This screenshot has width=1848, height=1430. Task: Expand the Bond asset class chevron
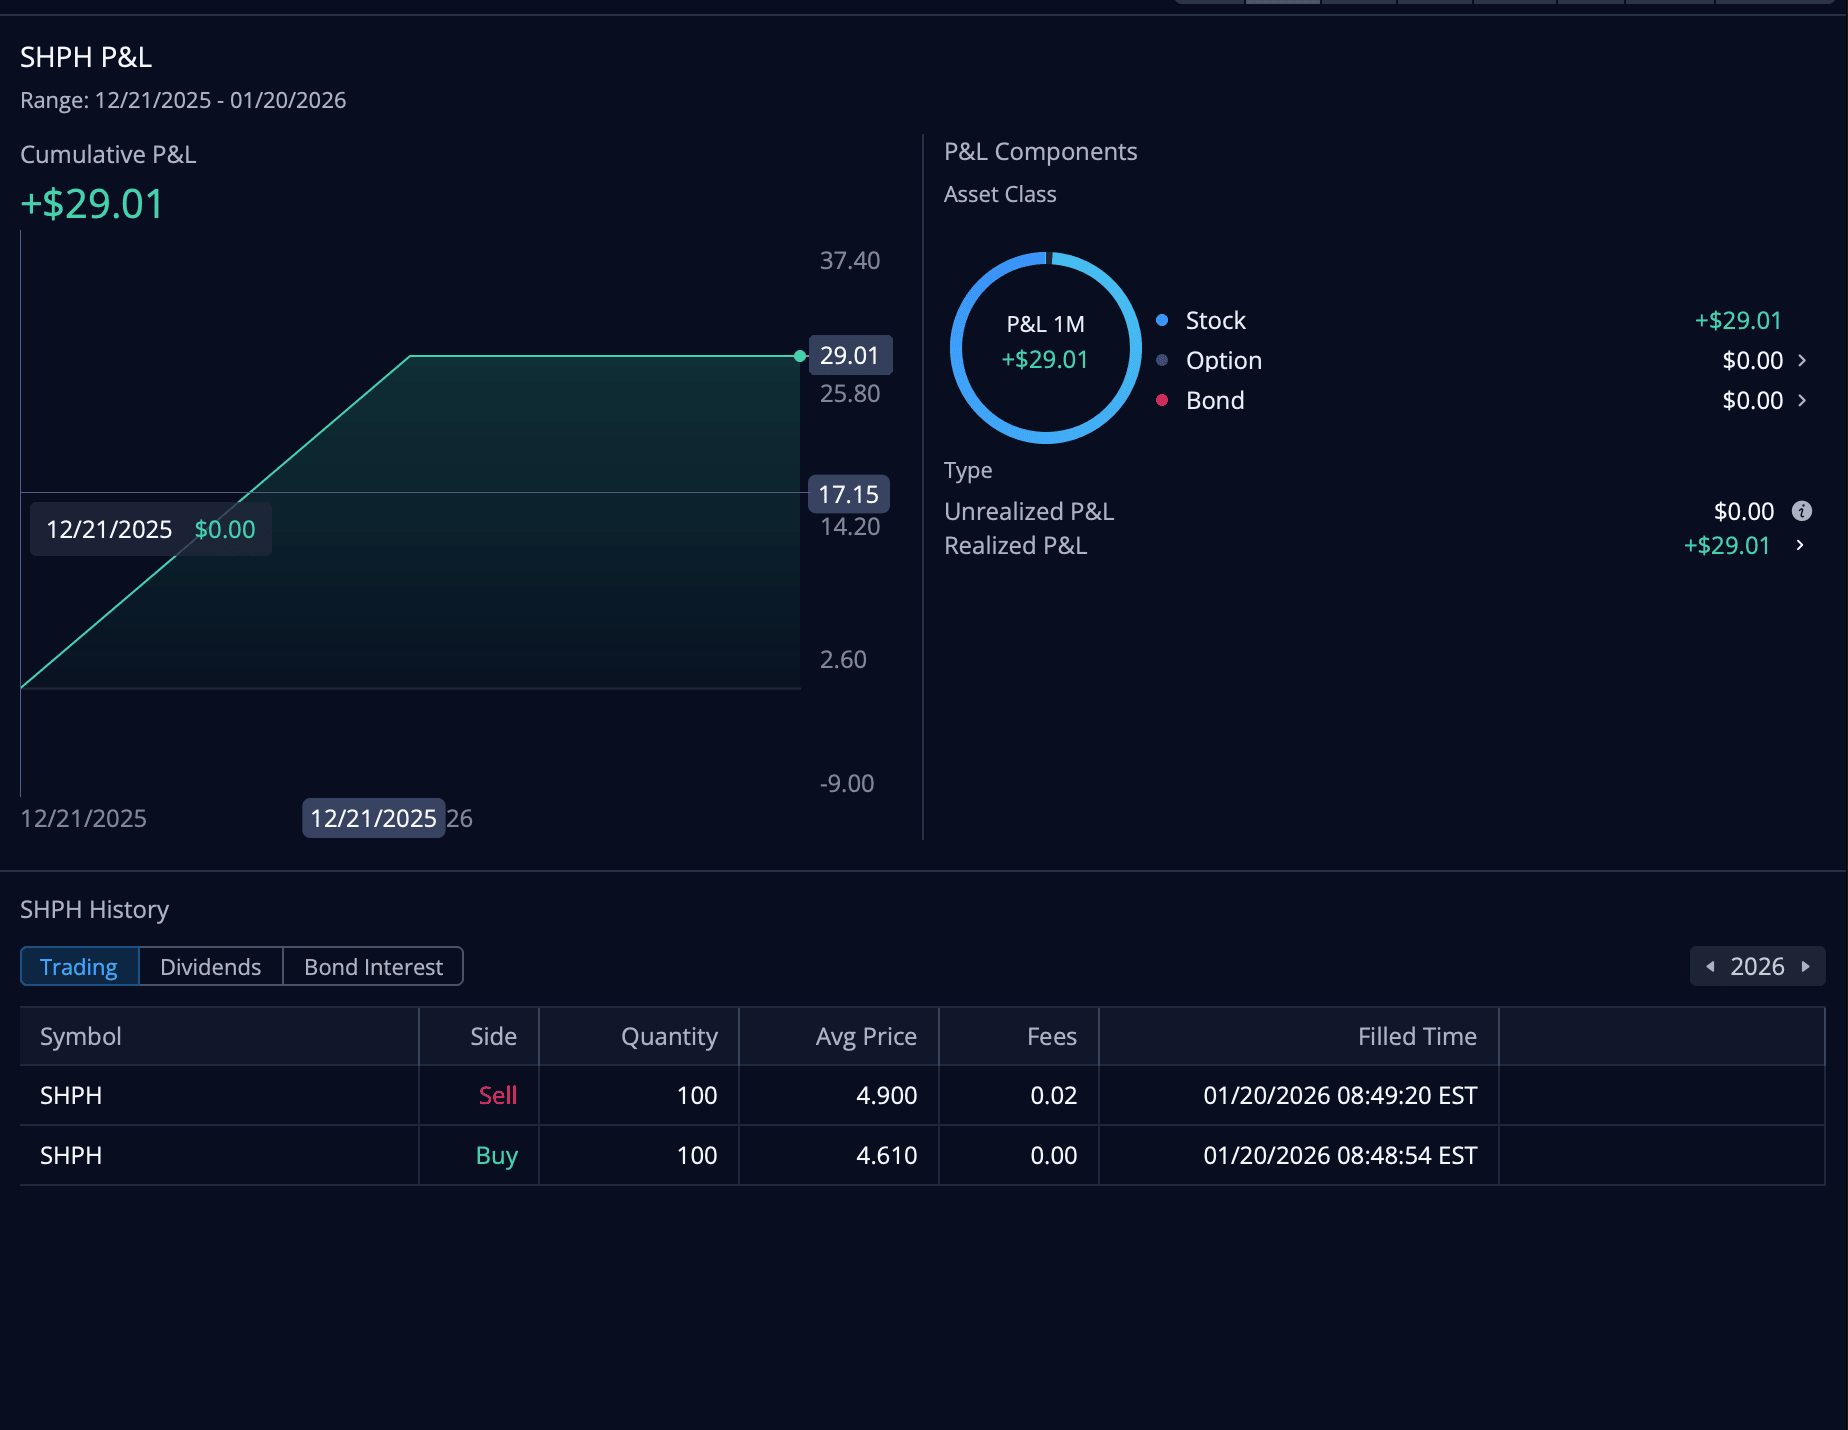pyautogui.click(x=1802, y=400)
